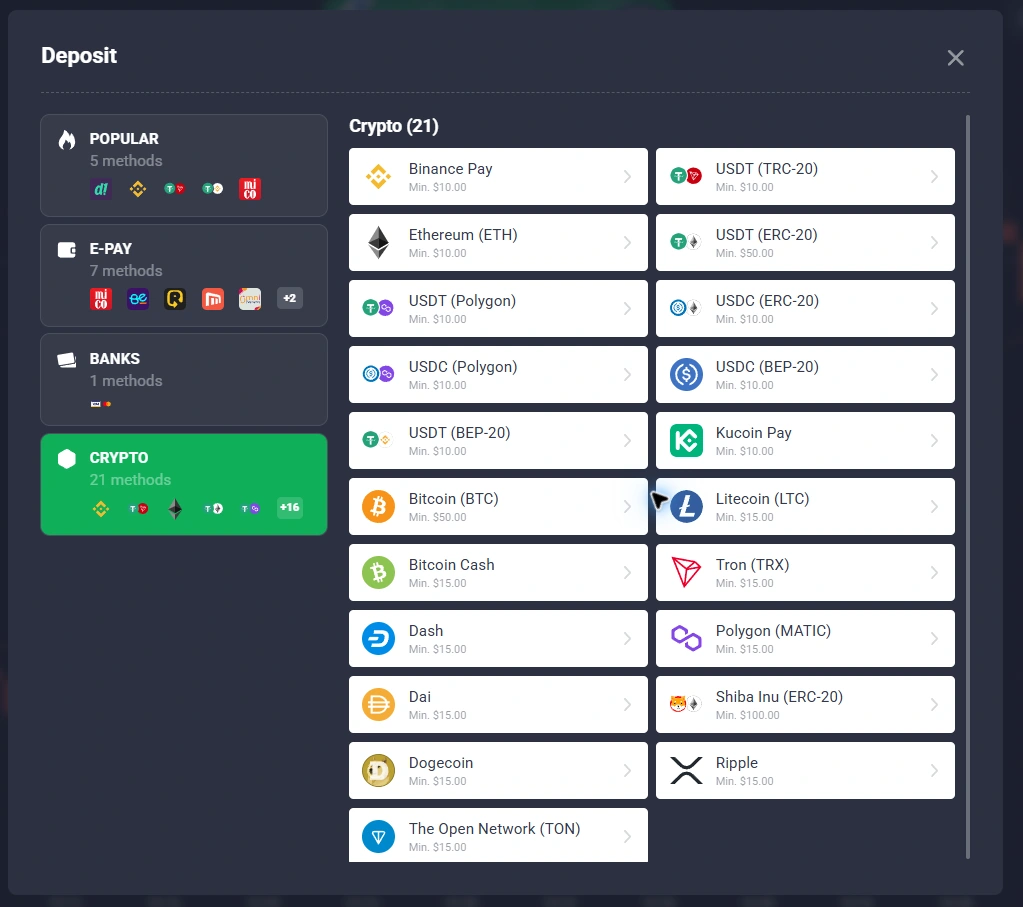Screen dimensions: 1023x907
Task: Choose Polygon (MATIC) deposit method
Action: [x=805, y=638]
